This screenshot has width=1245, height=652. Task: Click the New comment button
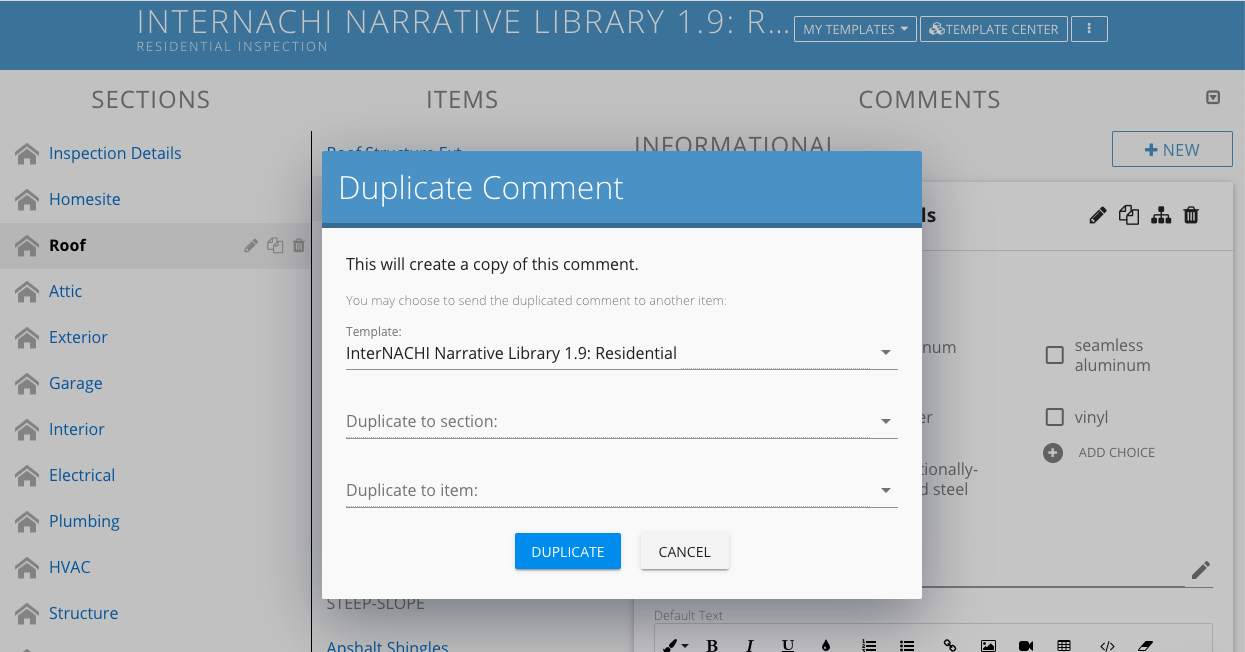pos(1172,150)
